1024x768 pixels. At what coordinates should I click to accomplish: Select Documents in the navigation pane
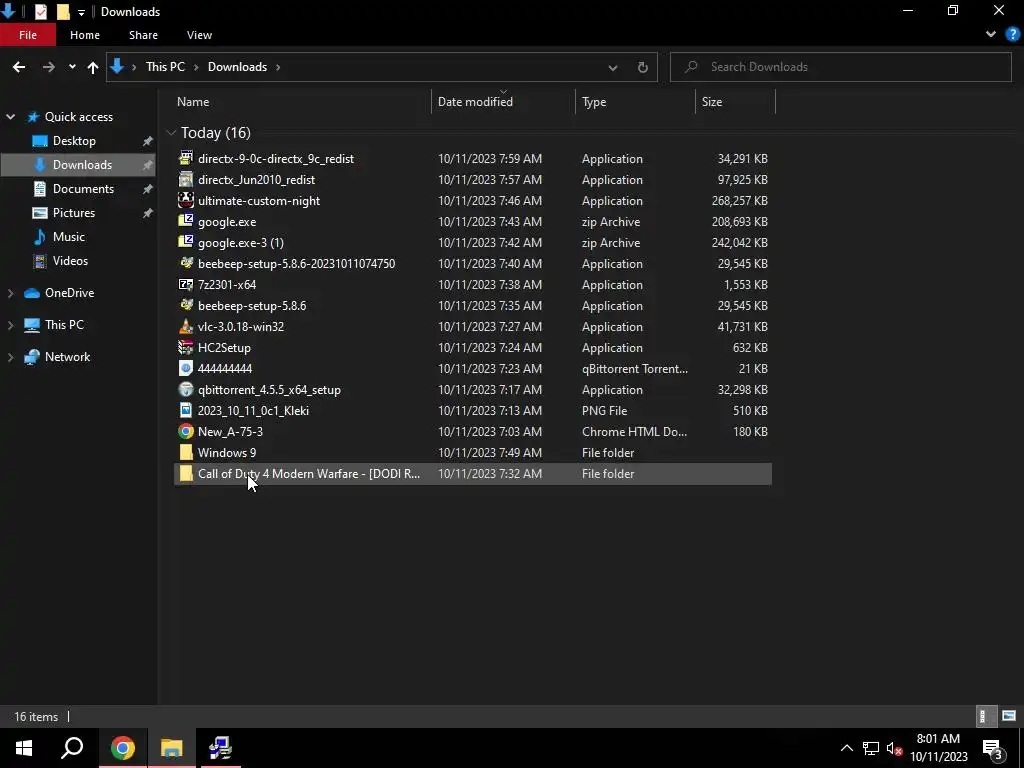(x=83, y=189)
